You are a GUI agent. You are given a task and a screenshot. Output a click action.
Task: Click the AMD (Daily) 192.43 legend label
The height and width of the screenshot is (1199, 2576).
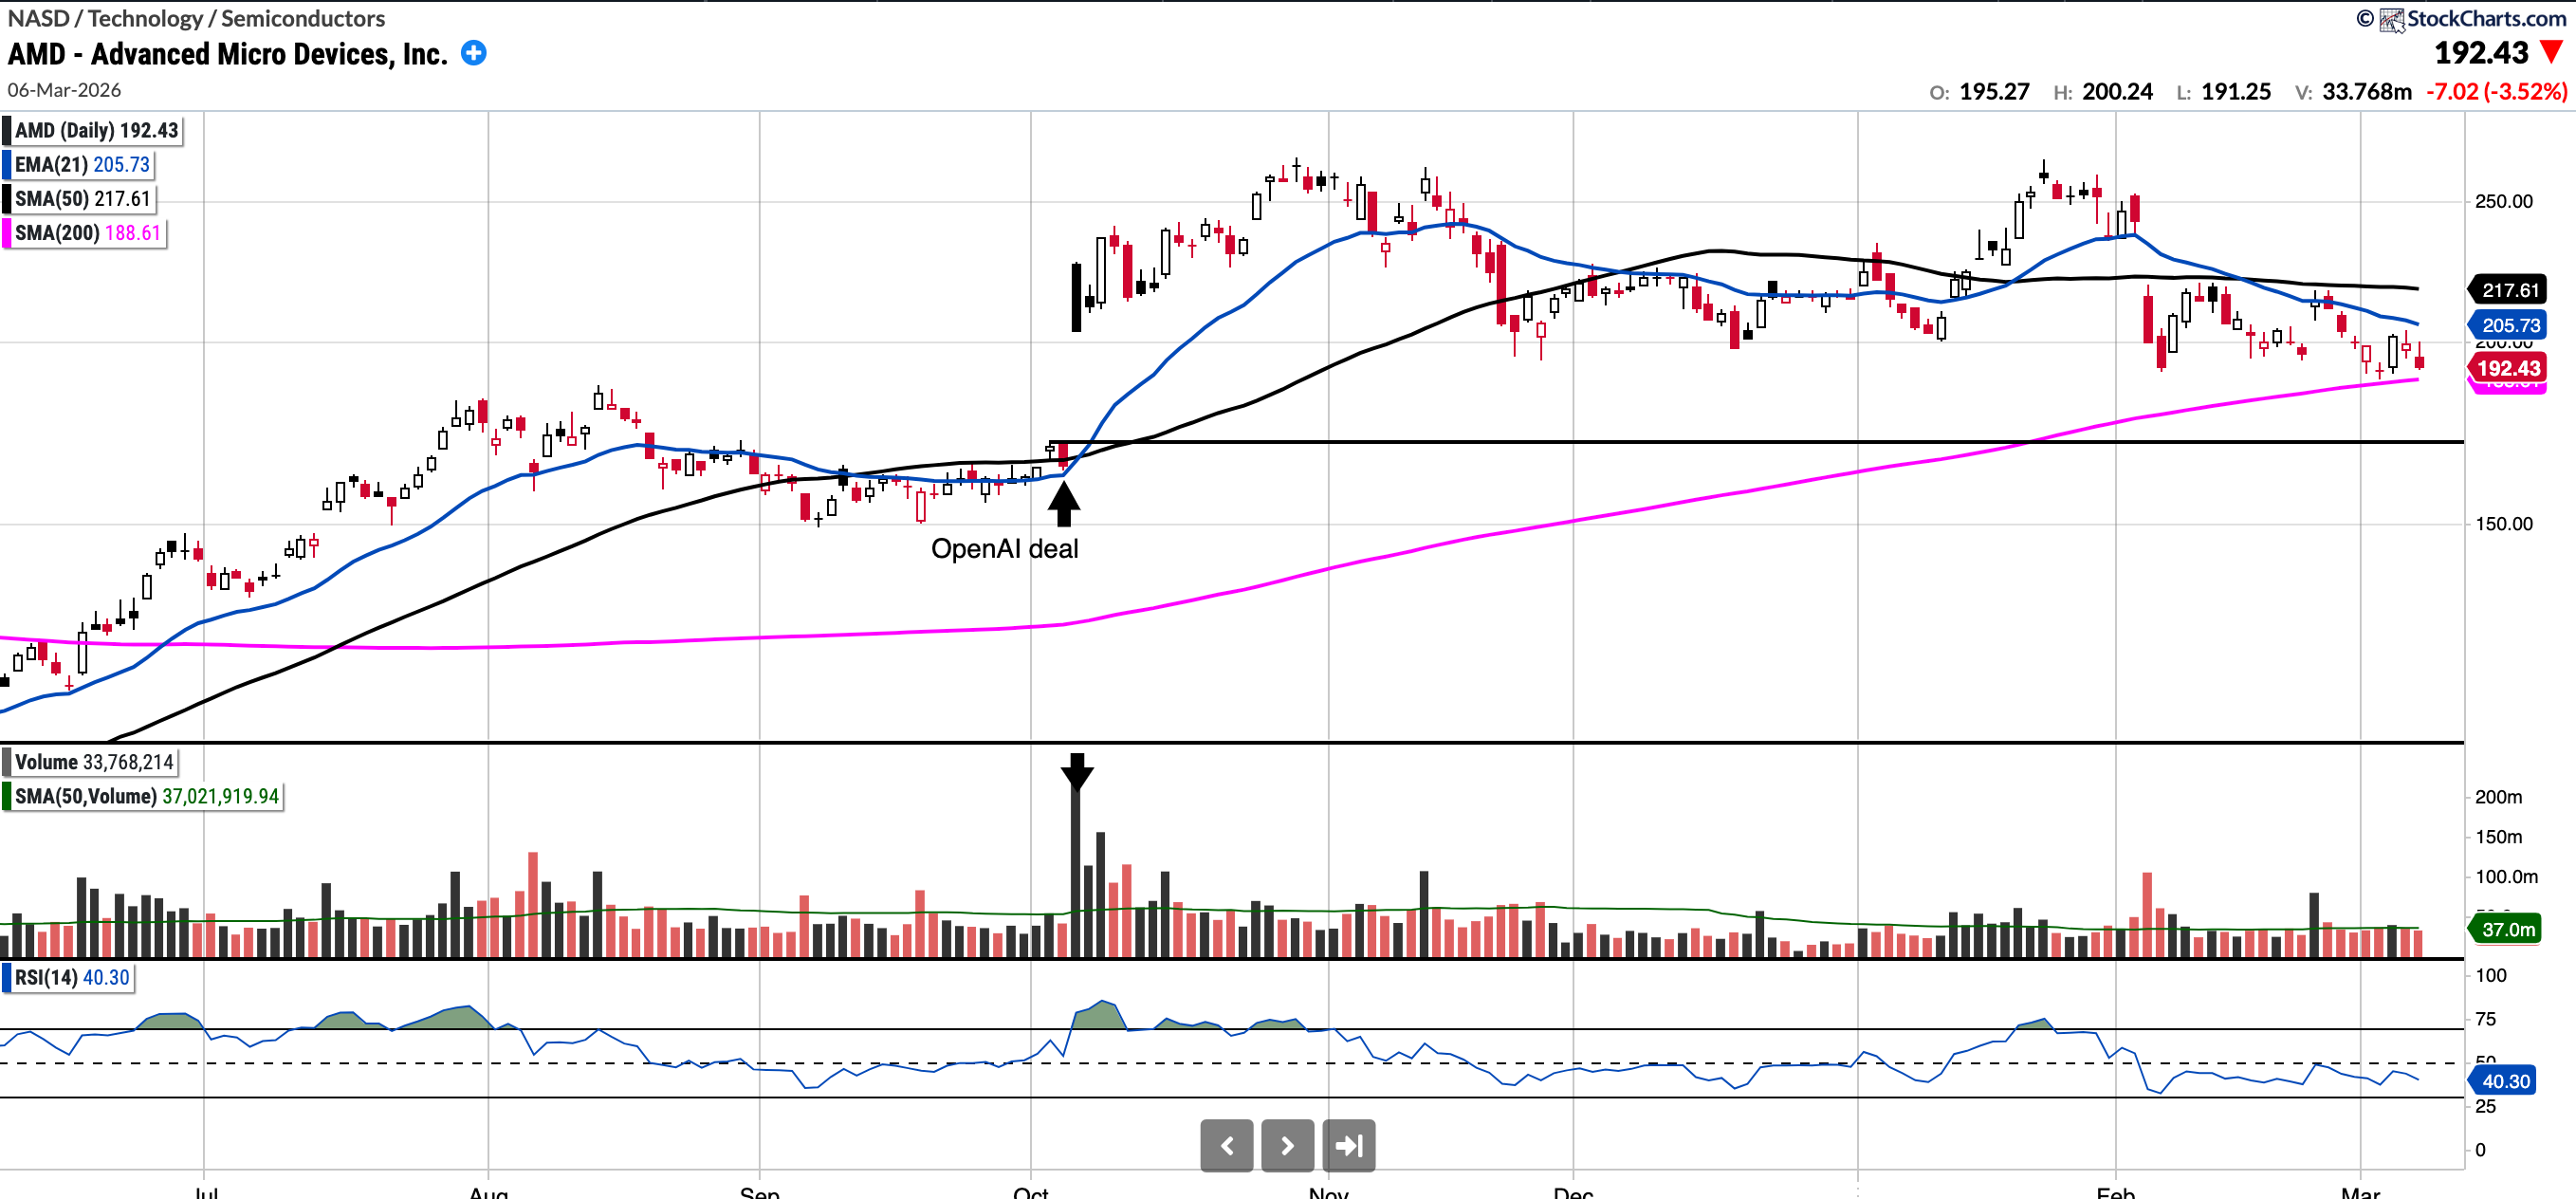95,130
